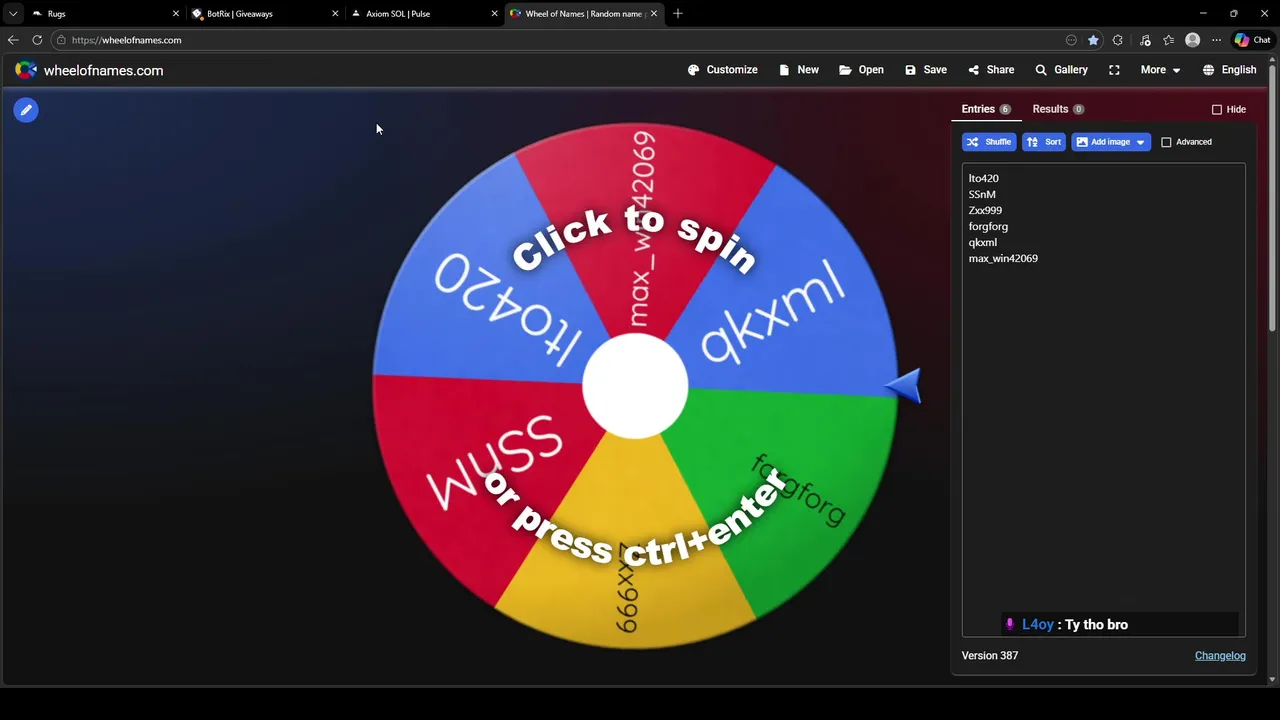Screen dimensions: 1280x720
Task: Open Copilot Chat button
Action: (x=1252, y=40)
